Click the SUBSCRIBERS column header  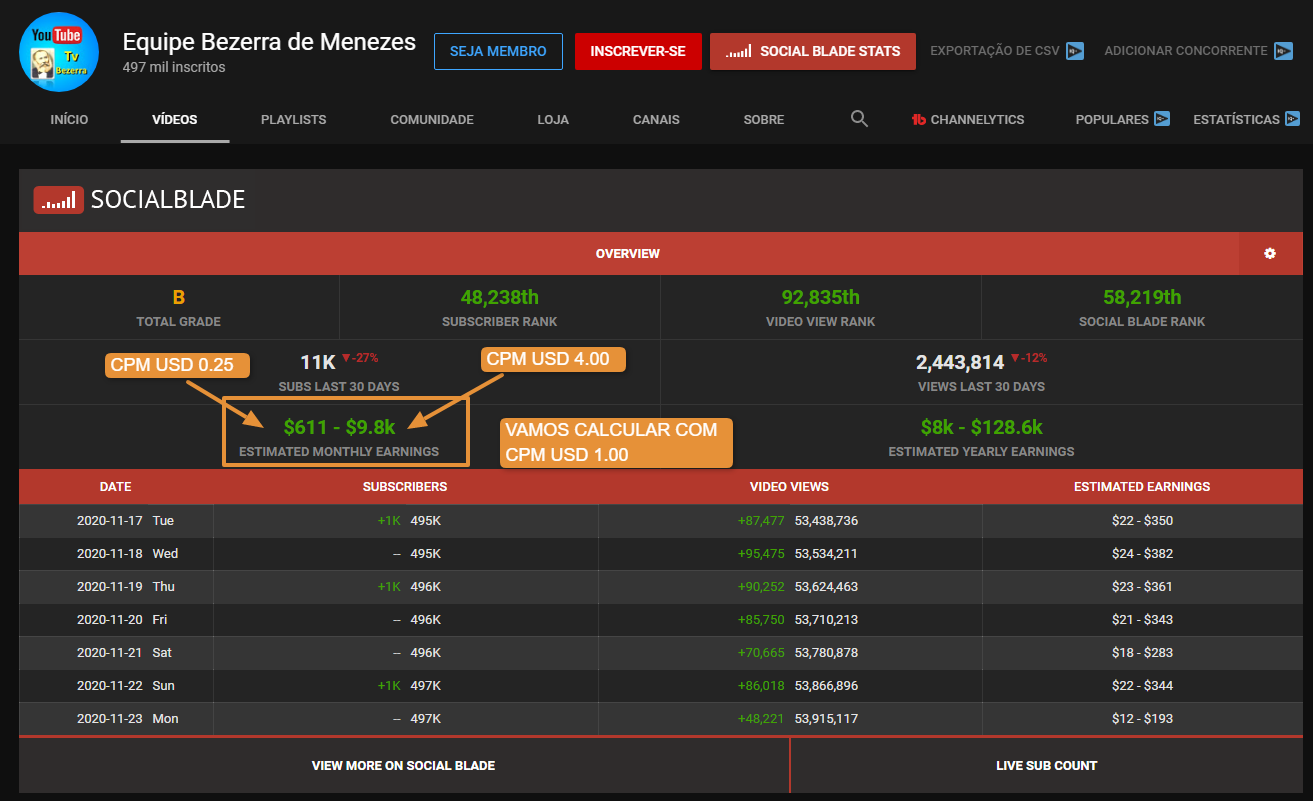coord(405,487)
